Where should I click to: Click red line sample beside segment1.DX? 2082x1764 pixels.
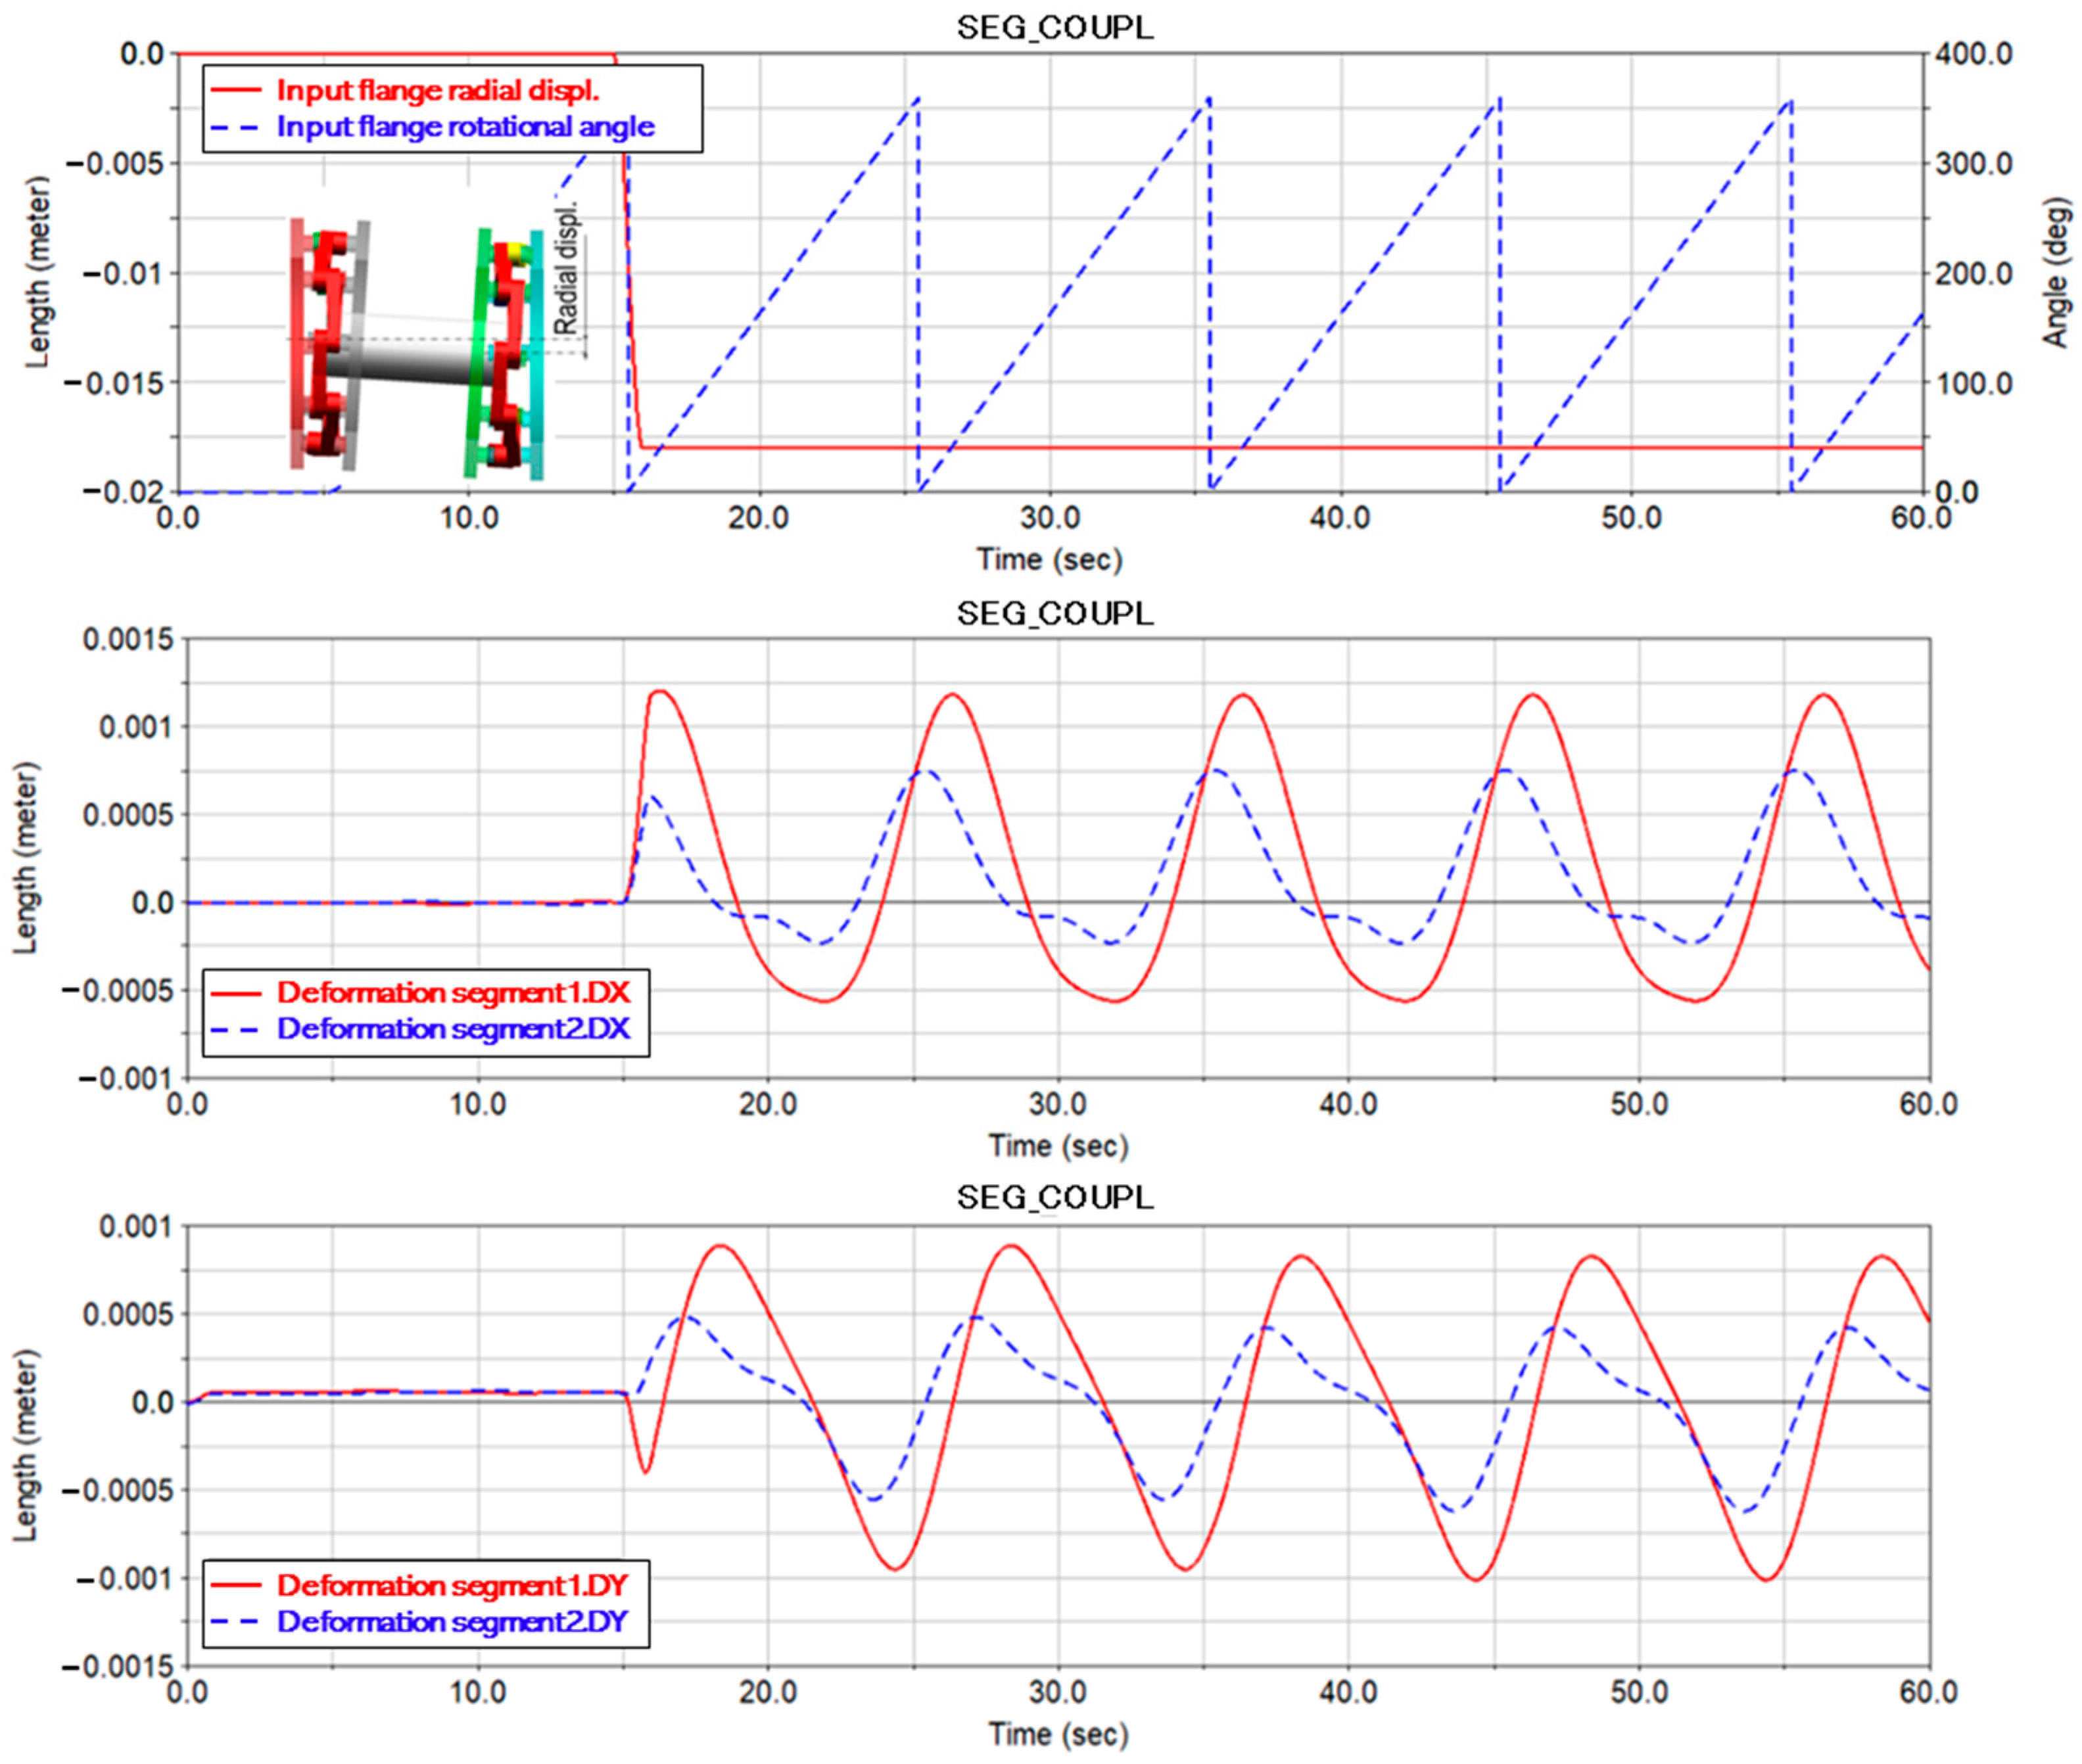tap(236, 993)
